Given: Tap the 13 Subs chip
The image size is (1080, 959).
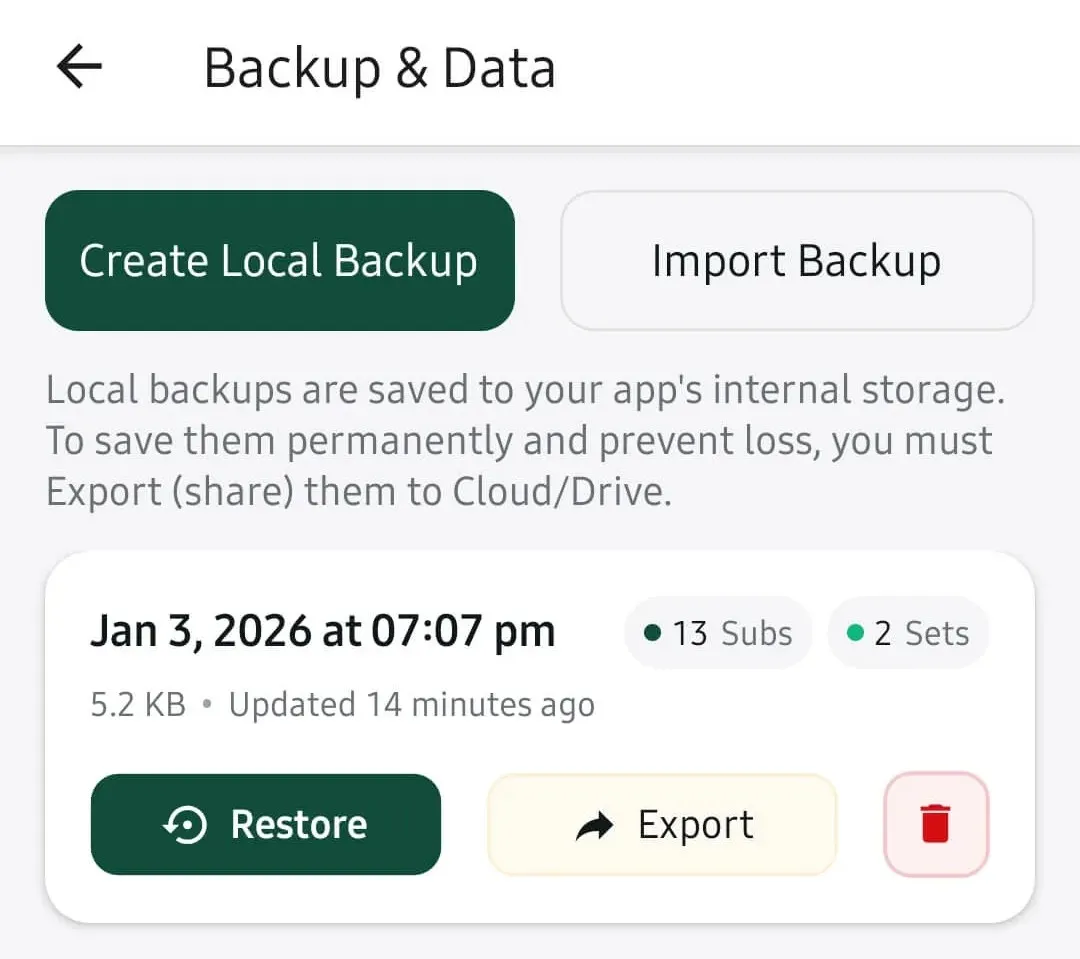Looking at the screenshot, I should coord(719,633).
